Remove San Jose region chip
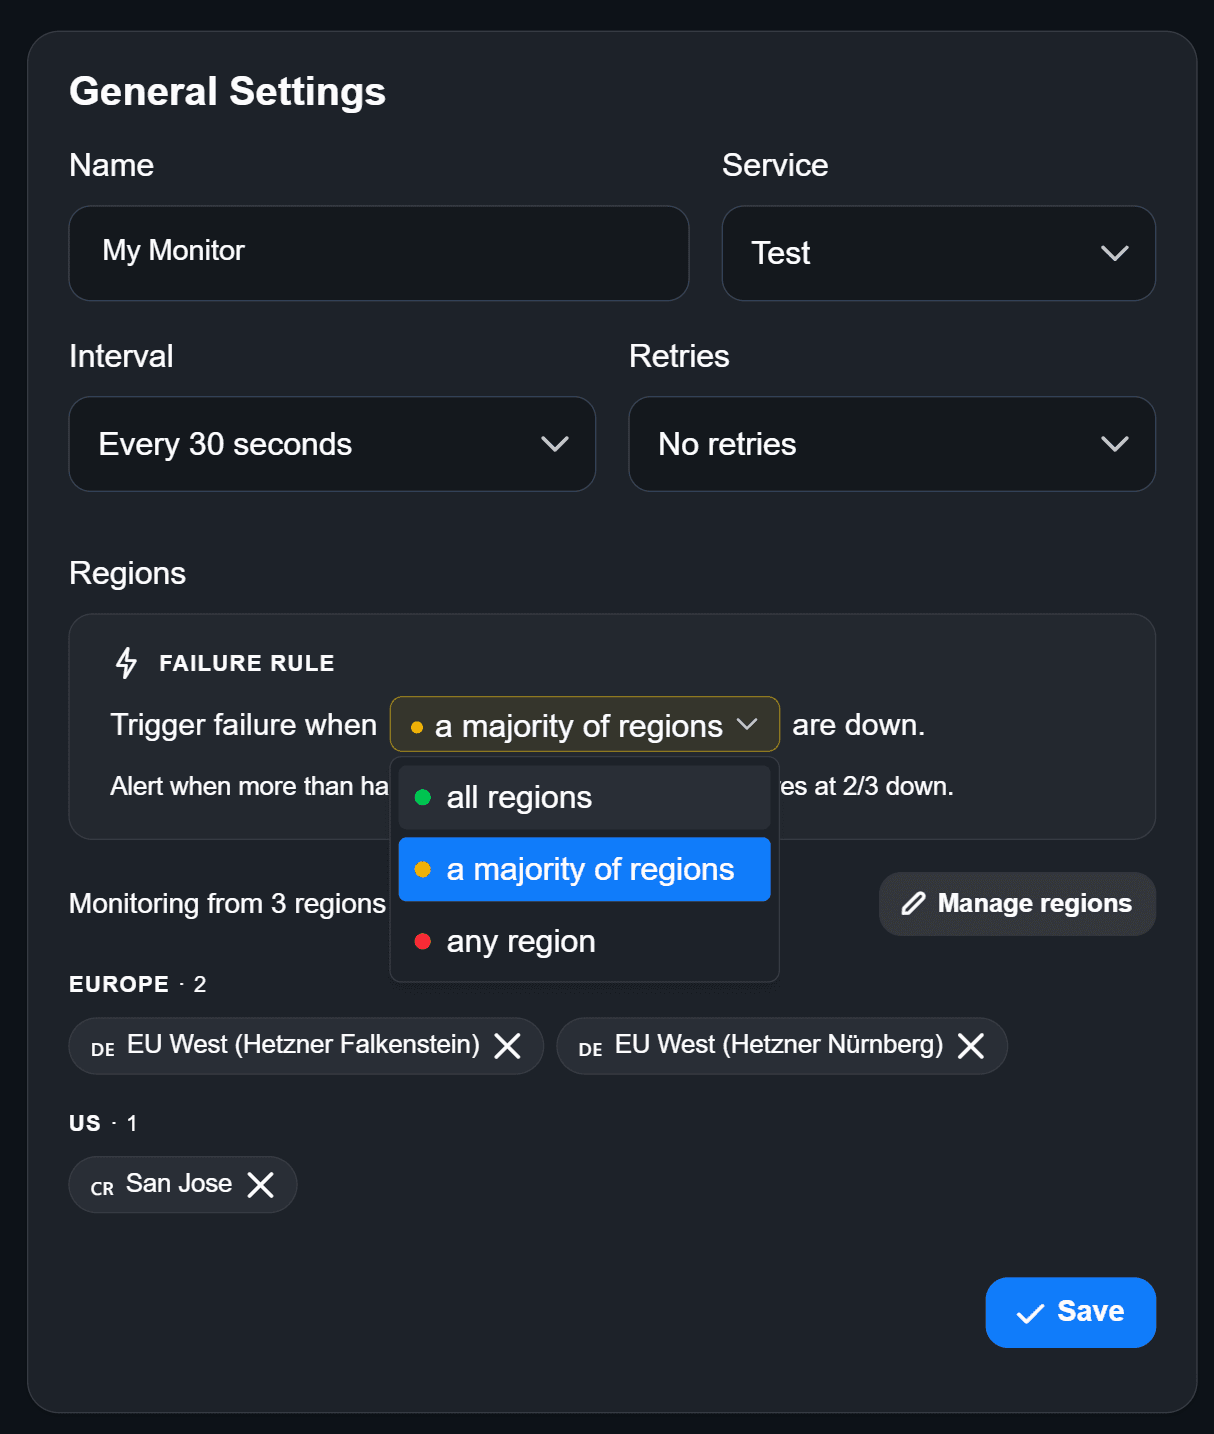 [x=261, y=1185]
